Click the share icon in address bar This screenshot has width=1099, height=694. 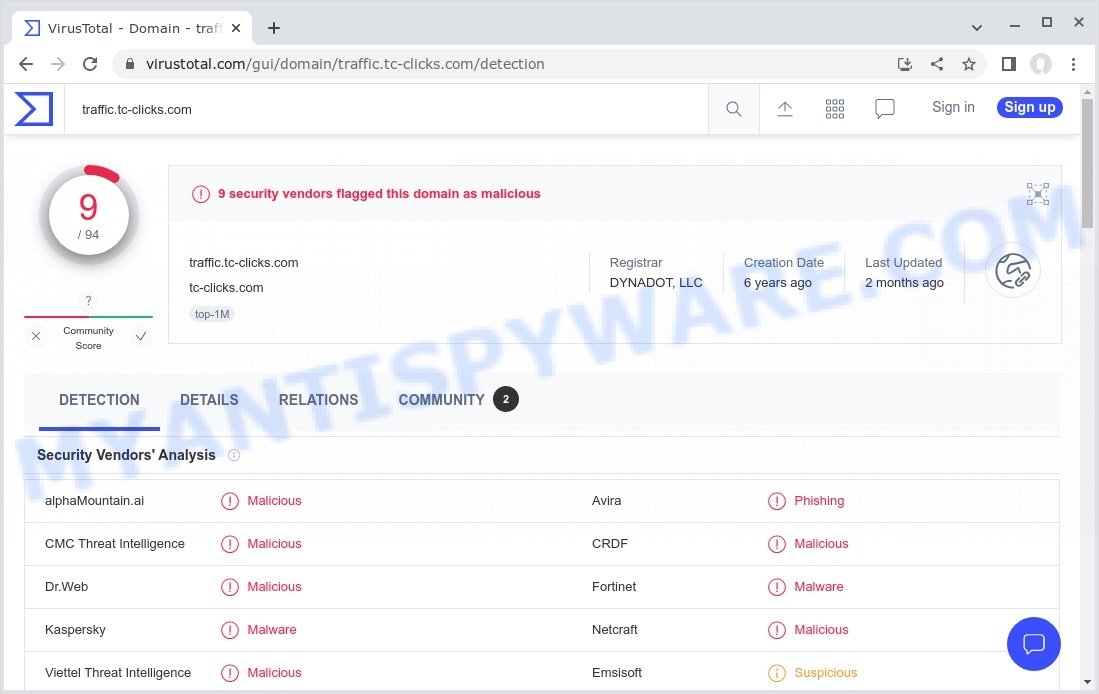click(936, 64)
